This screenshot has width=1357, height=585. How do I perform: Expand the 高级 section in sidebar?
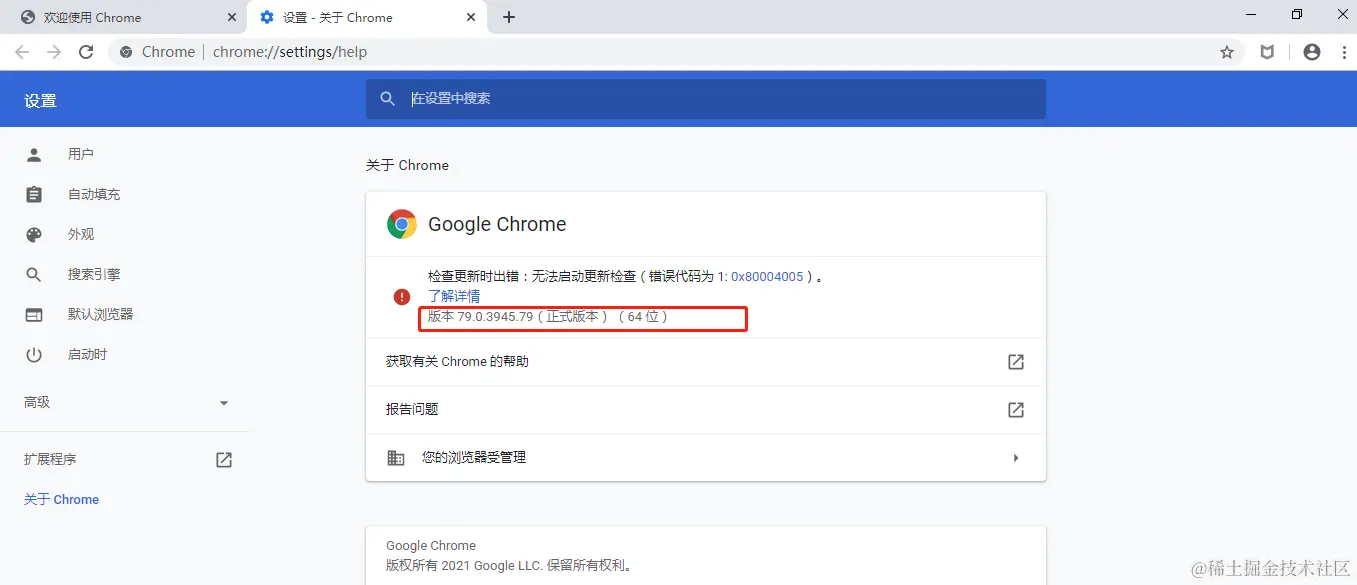[x=125, y=402]
